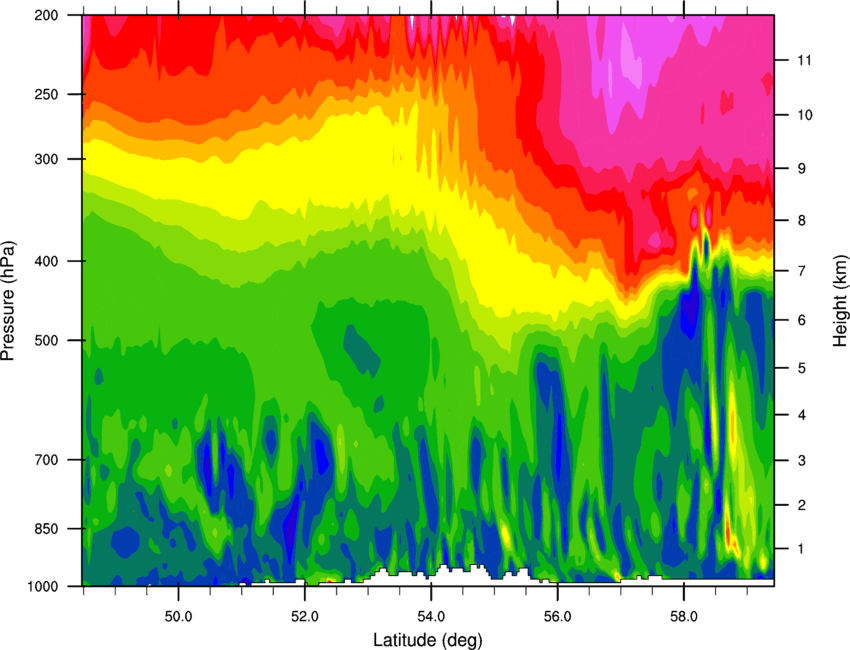Screen dimensions: 850x650
Task: Click the 52.0 latitude tick label
Action: (305, 617)
